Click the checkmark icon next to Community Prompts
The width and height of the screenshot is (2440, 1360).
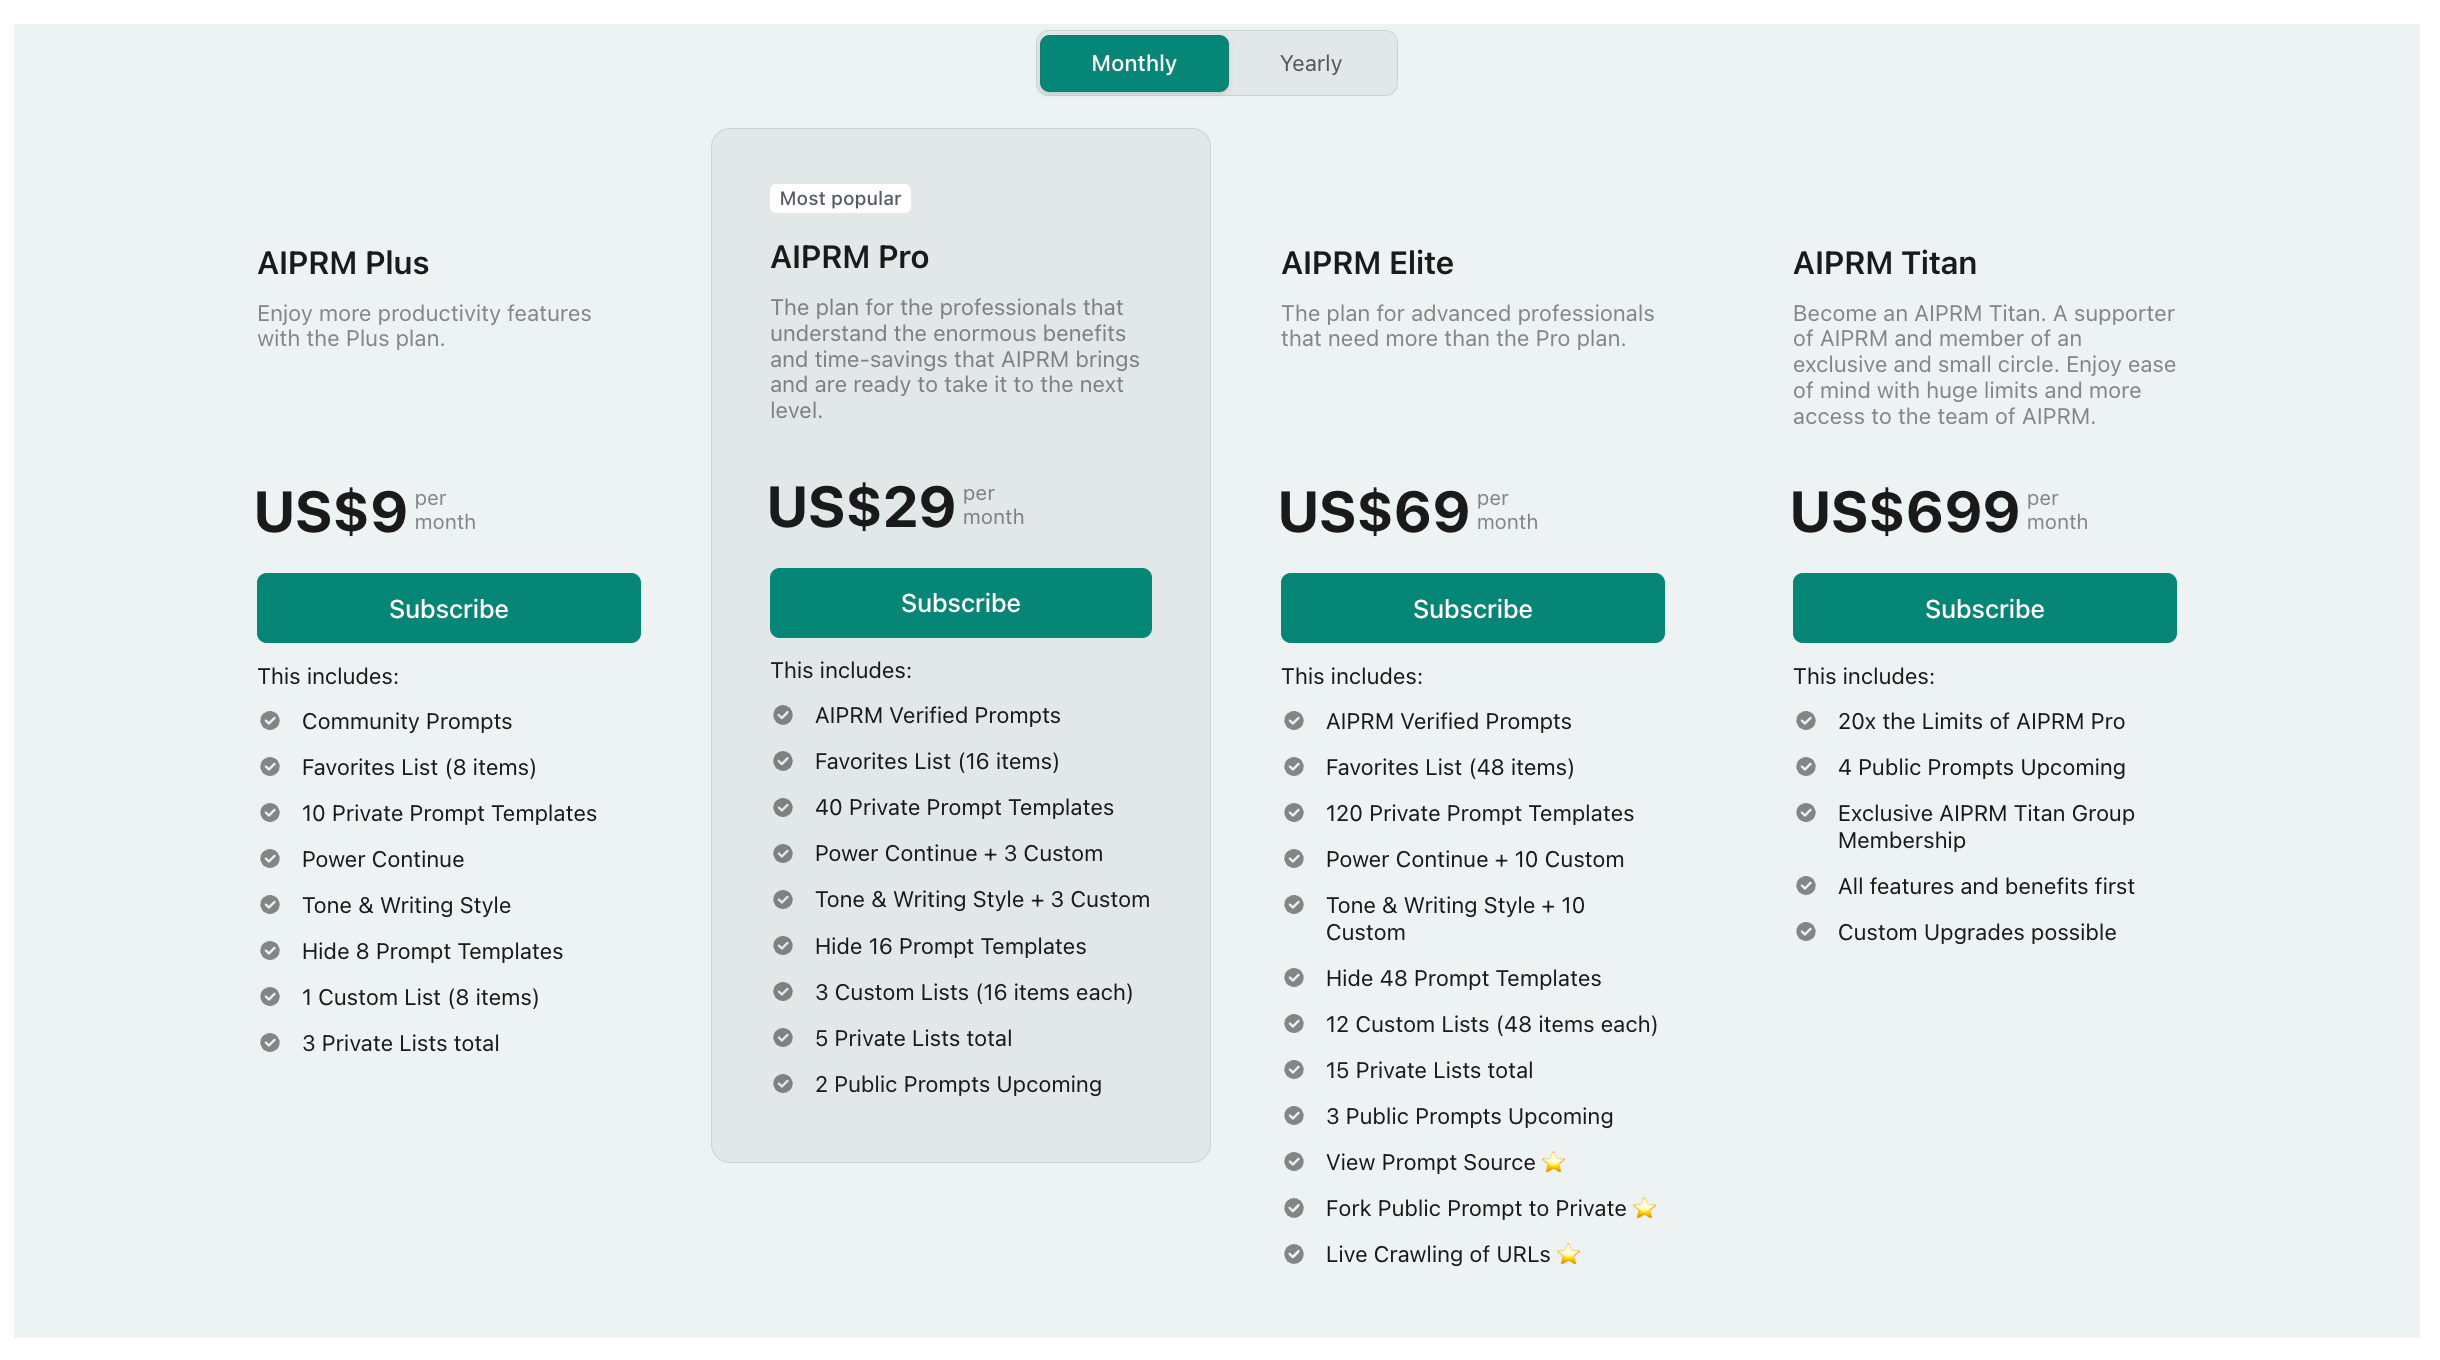pyautogui.click(x=268, y=720)
